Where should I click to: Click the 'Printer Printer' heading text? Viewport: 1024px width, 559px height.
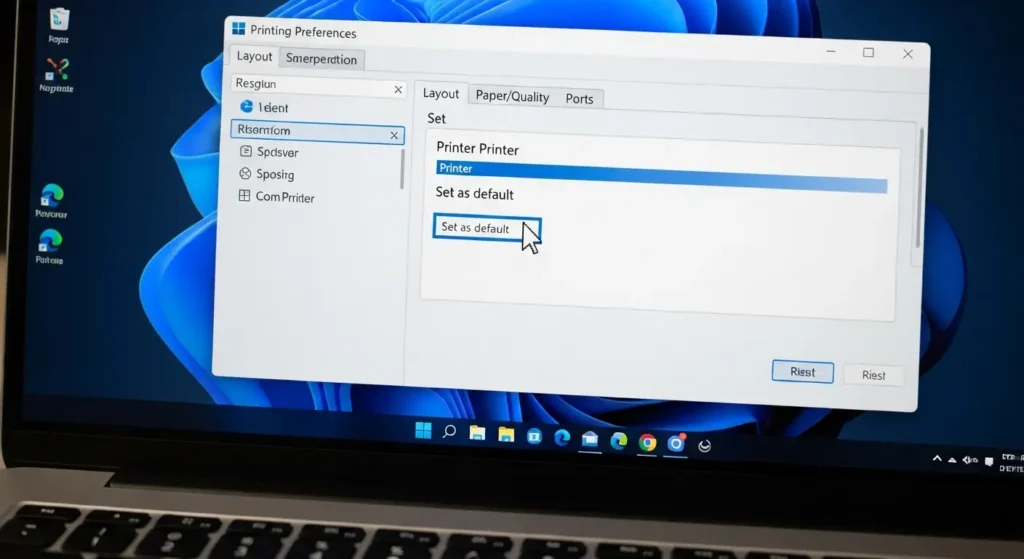pos(477,149)
